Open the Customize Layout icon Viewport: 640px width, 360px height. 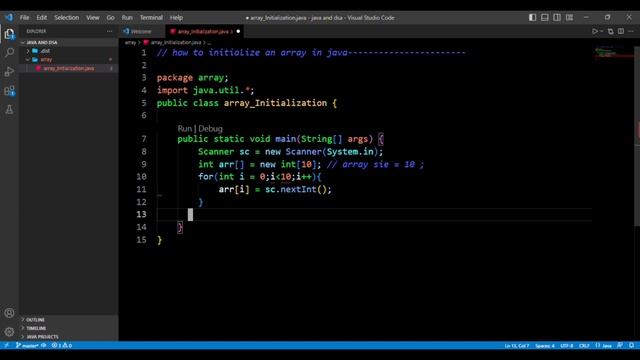pyautogui.click(x=569, y=18)
